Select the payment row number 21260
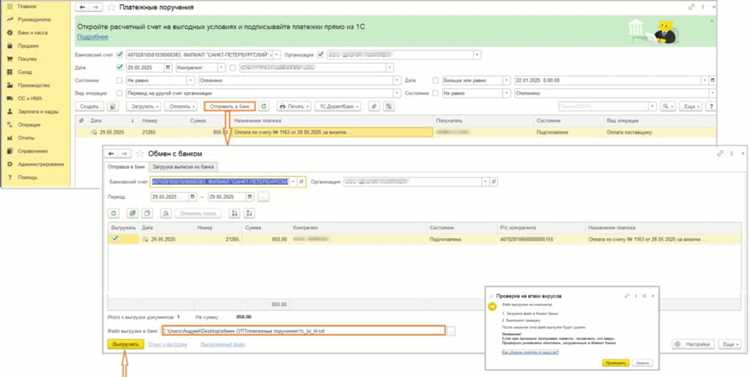The image size is (750, 377). (396, 132)
